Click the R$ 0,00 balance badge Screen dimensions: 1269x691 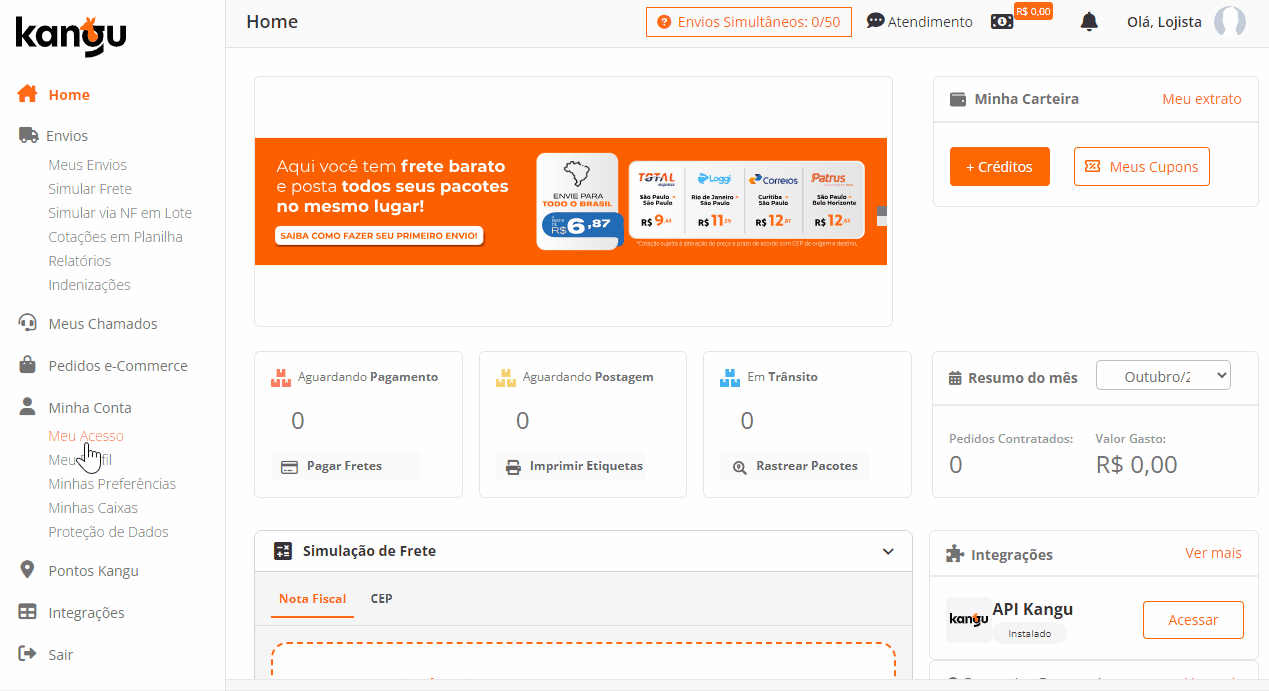pos(1033,11)
